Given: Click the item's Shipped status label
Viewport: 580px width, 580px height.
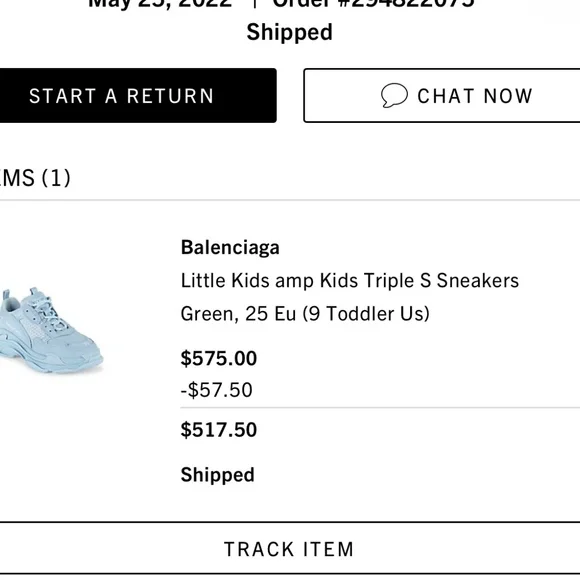Looking at the screenshot, I should pyautogui.click(x=218, y=475).
